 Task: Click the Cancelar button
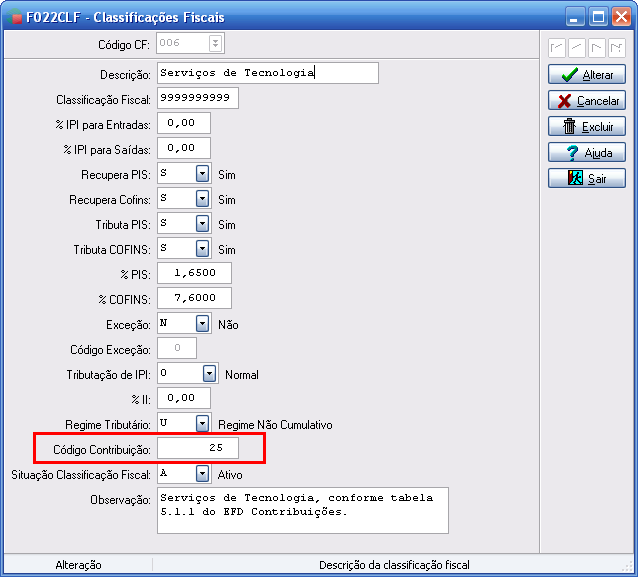pos(587,101)
